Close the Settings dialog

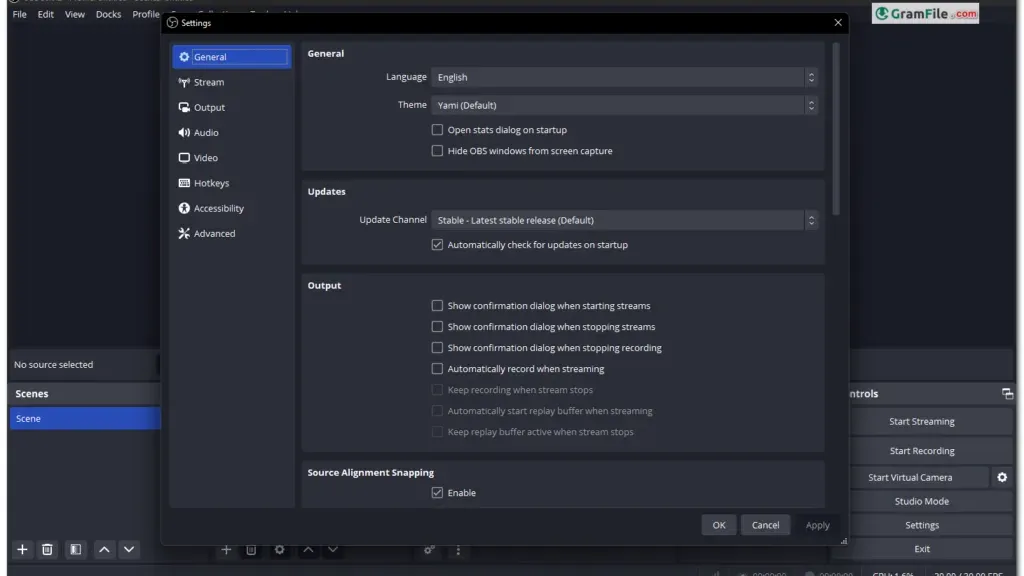[838, 23]
